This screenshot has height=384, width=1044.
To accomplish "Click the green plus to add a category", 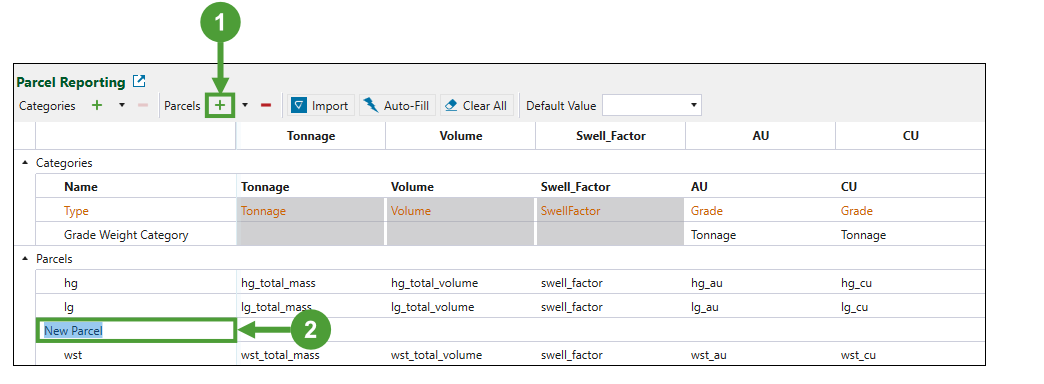I will coord(97,105).
